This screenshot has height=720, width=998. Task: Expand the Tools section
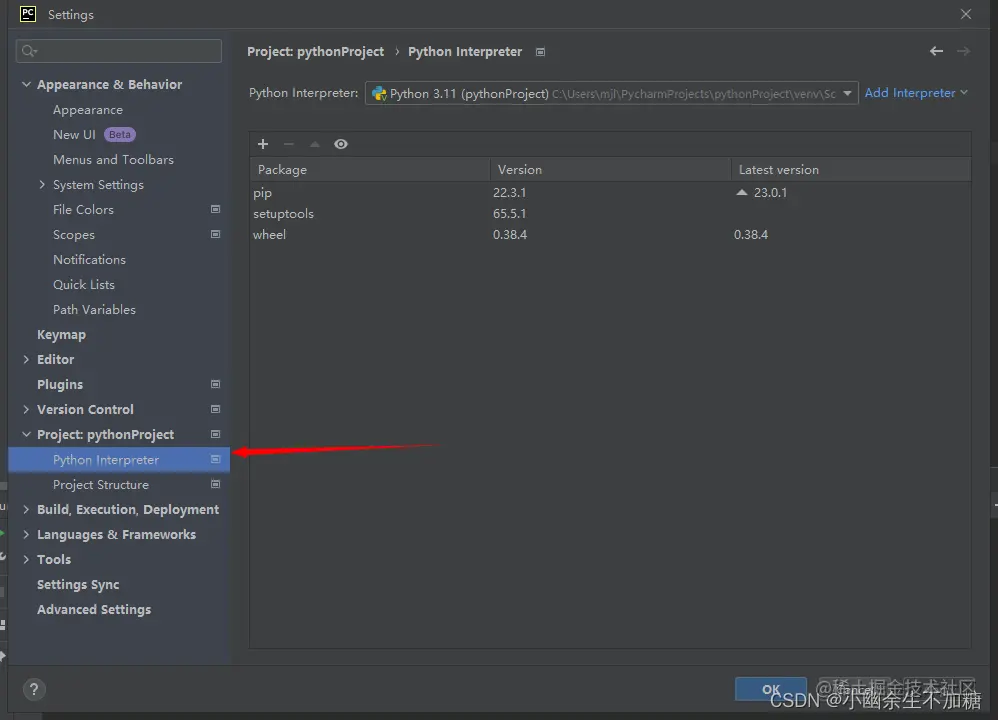pos(26,560)
